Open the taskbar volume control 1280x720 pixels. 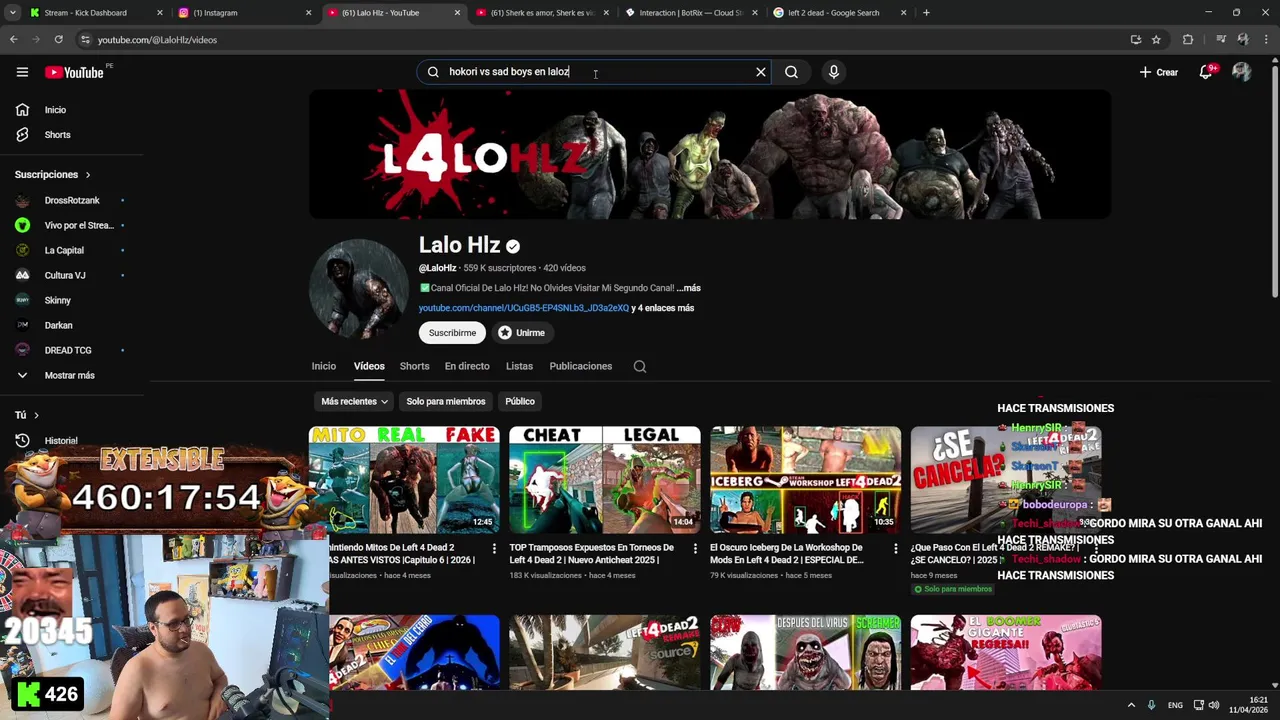(x=1213, y=705)
